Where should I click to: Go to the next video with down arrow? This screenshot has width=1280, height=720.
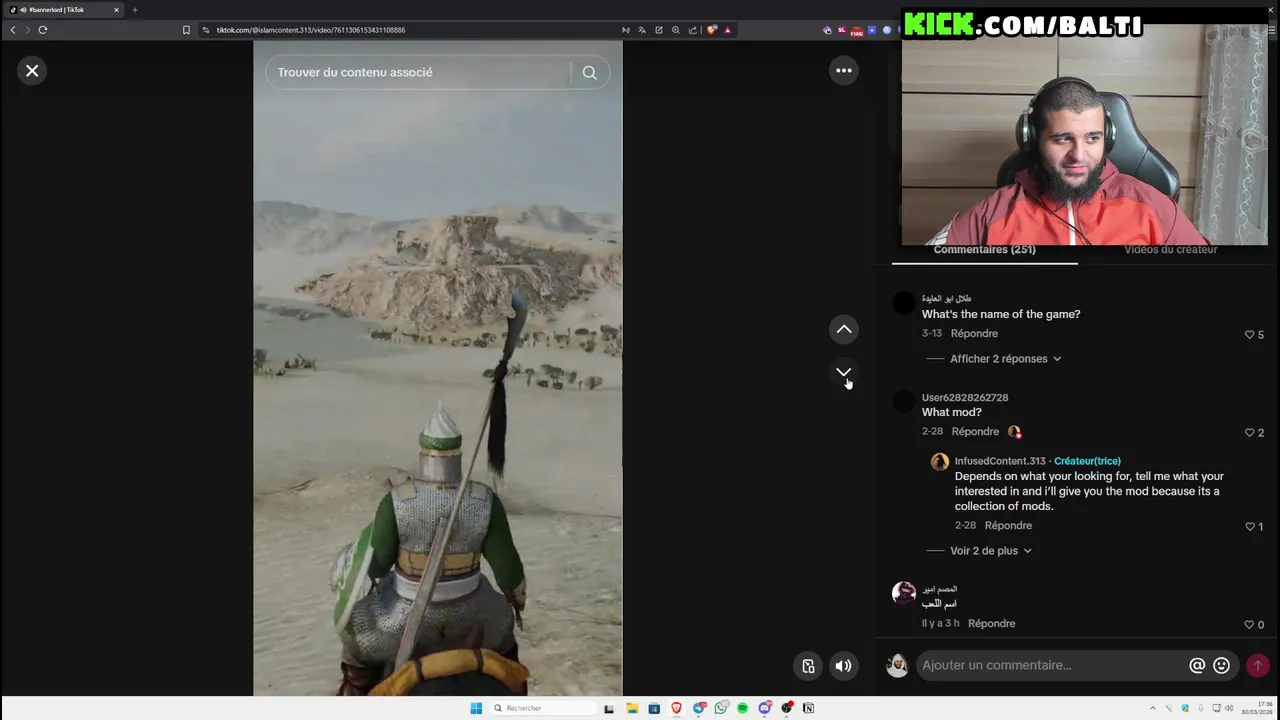coord(844,371)
